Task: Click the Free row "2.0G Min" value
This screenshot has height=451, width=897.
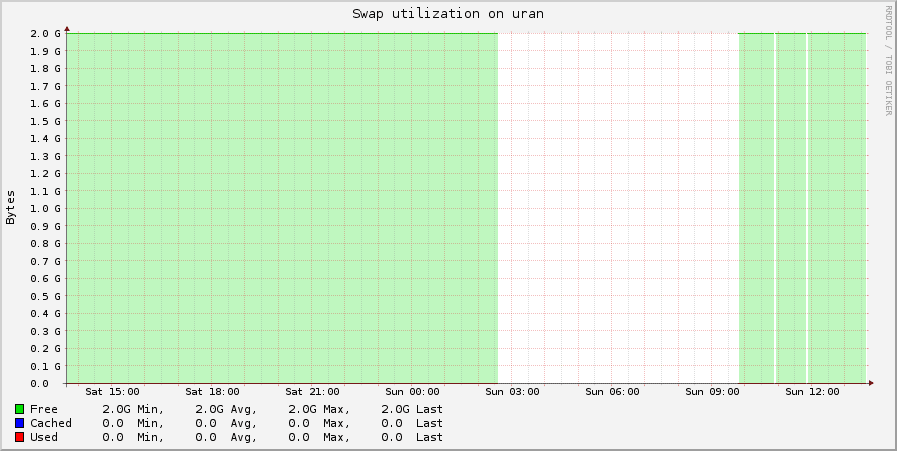Action: [133, 409]
